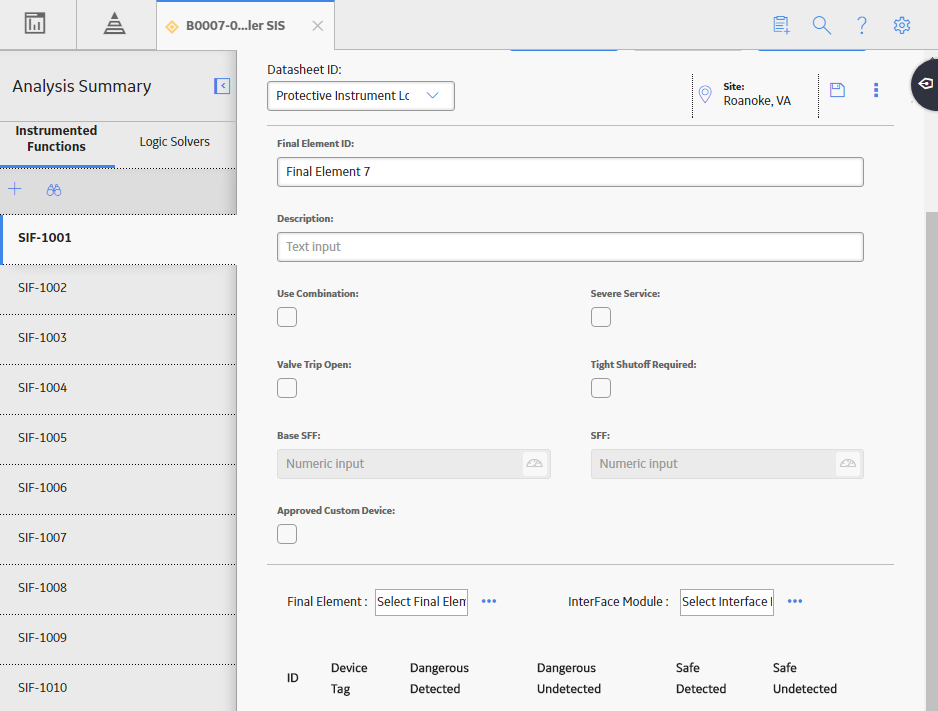
Task: Collapse the Analysis Summary panel
Action: click(x=222, y=86)
